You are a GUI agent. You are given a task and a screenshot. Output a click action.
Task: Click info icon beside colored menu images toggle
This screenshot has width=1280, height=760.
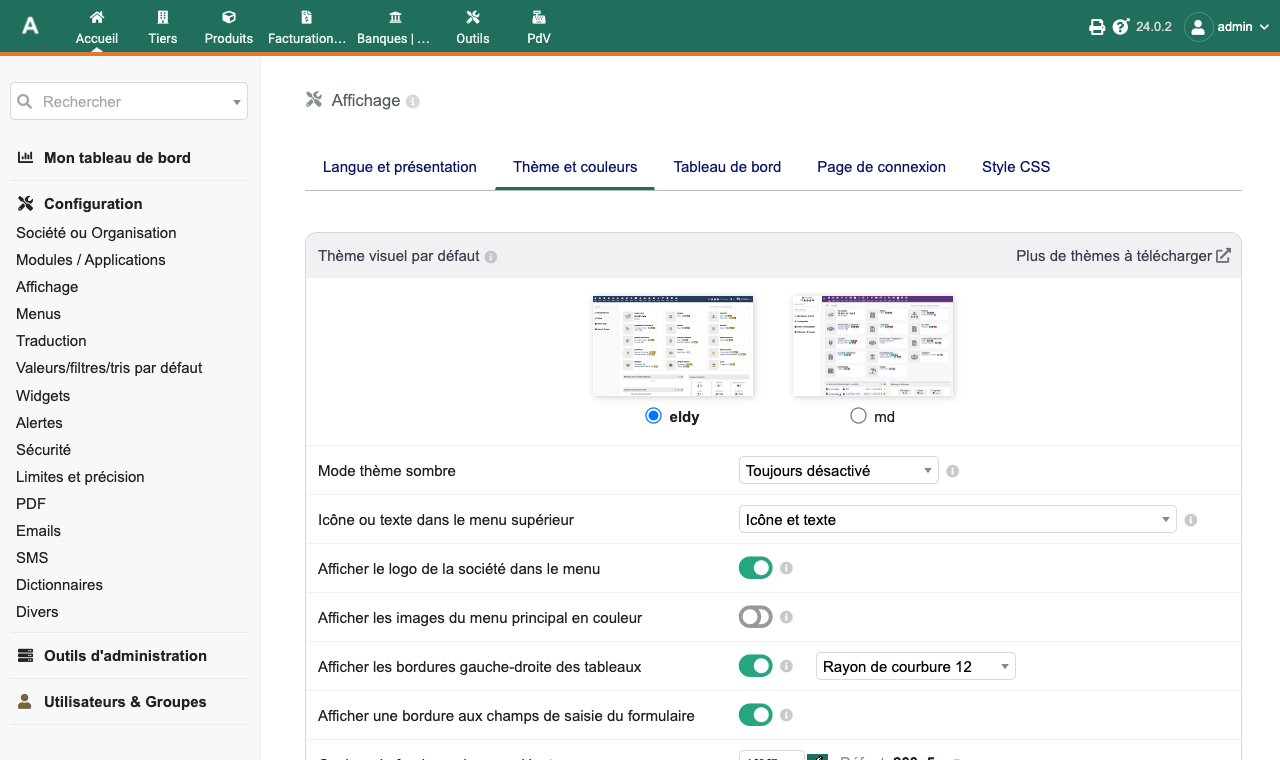point(787,617)
